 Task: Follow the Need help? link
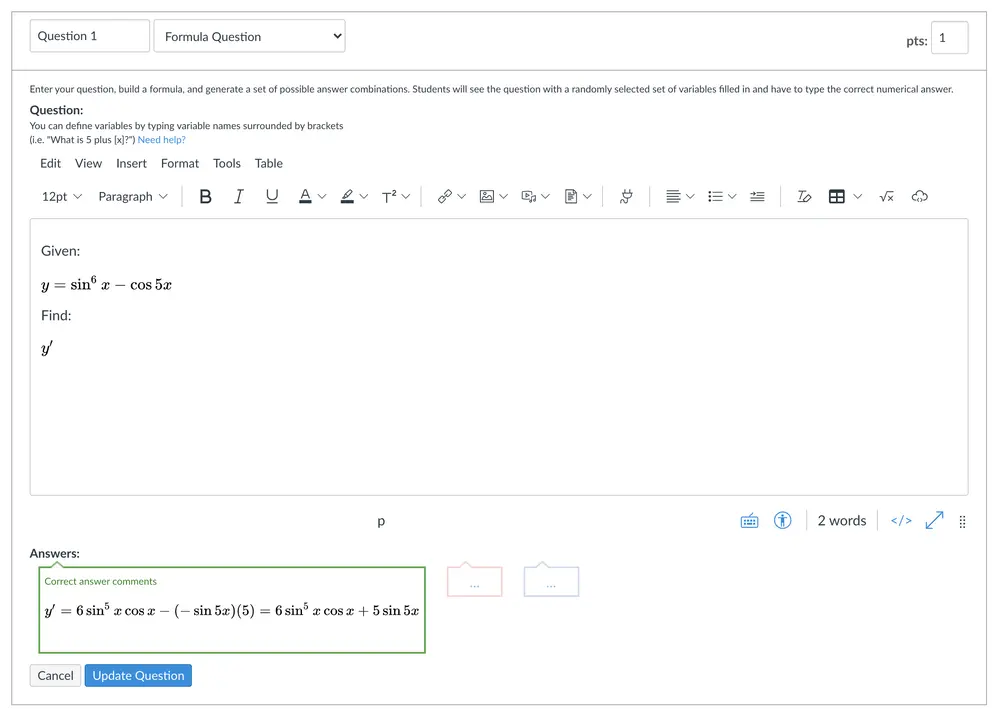pyautogui.click(x=161, y=140)
